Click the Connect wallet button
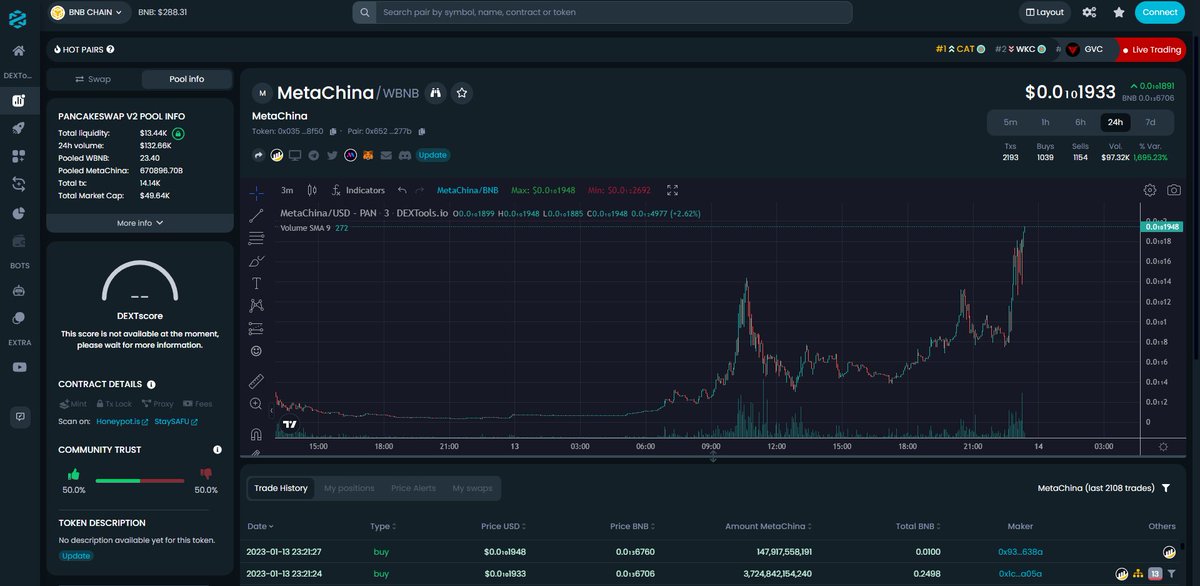The image size is (1200, 586). tap(1160, 12)
